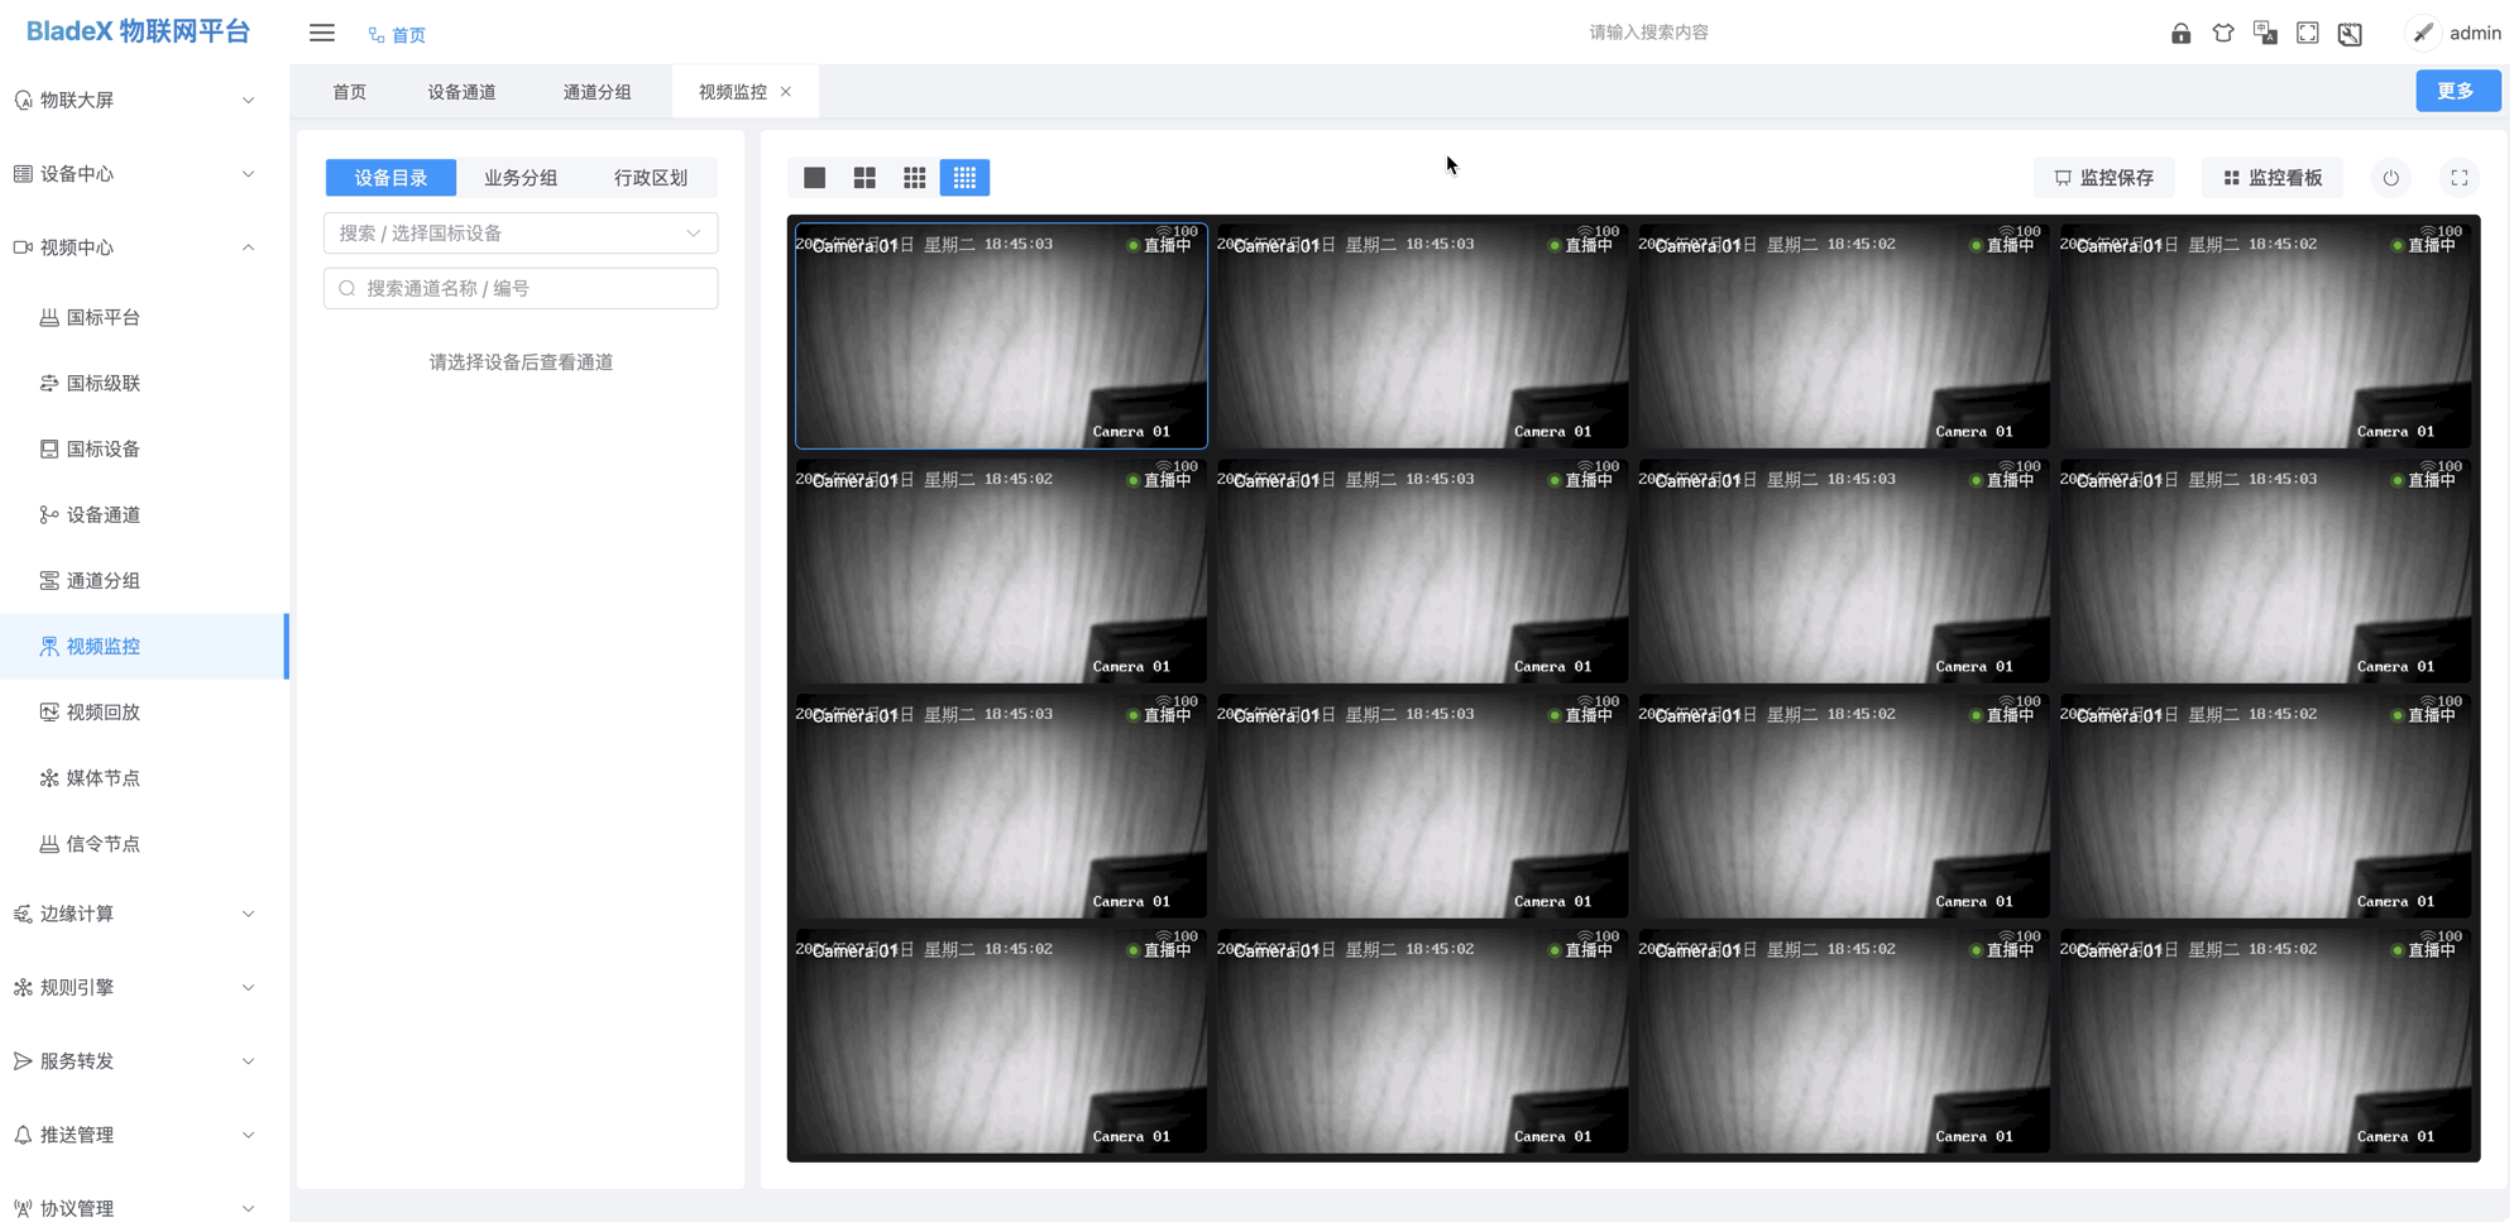Select the third tile in the third row
Viewport: 2510px width, 1224px height.
(x=1844, y=806)
